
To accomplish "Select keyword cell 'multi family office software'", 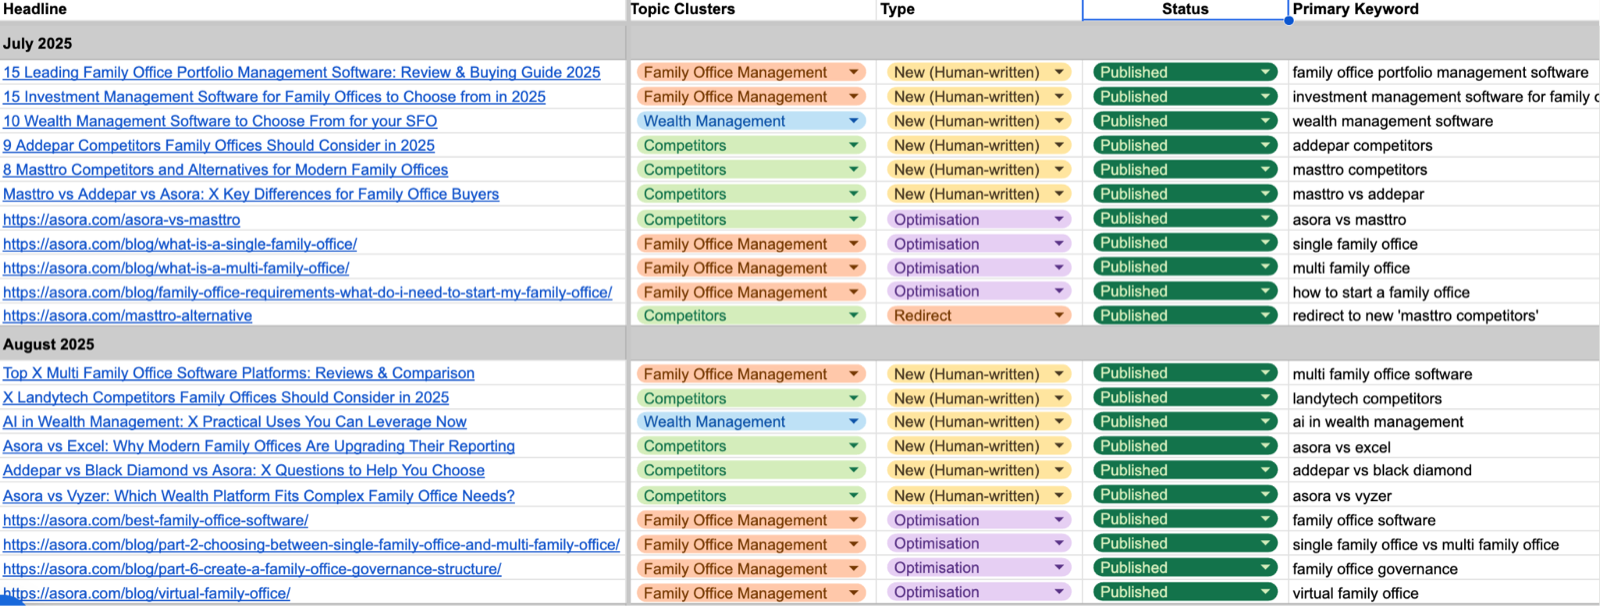I will (x=1444, y=374).
